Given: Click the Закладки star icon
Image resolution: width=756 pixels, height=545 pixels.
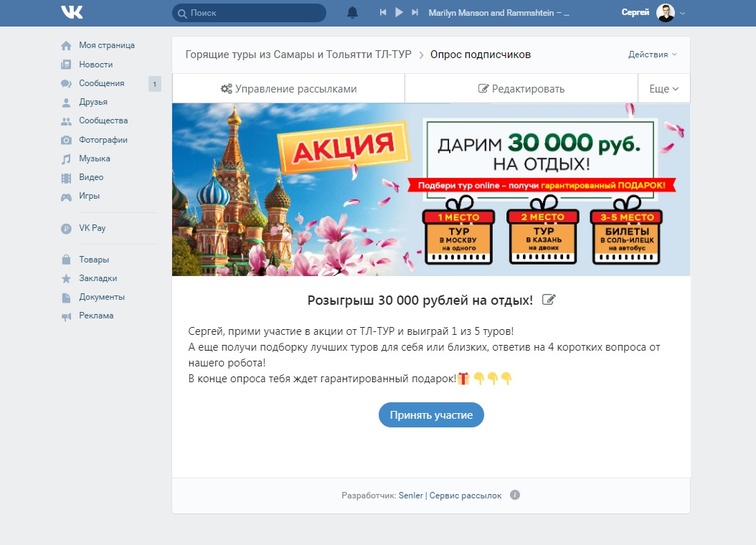Looking at the screenshot, I should pyautogui.click(x=66, y=279).
